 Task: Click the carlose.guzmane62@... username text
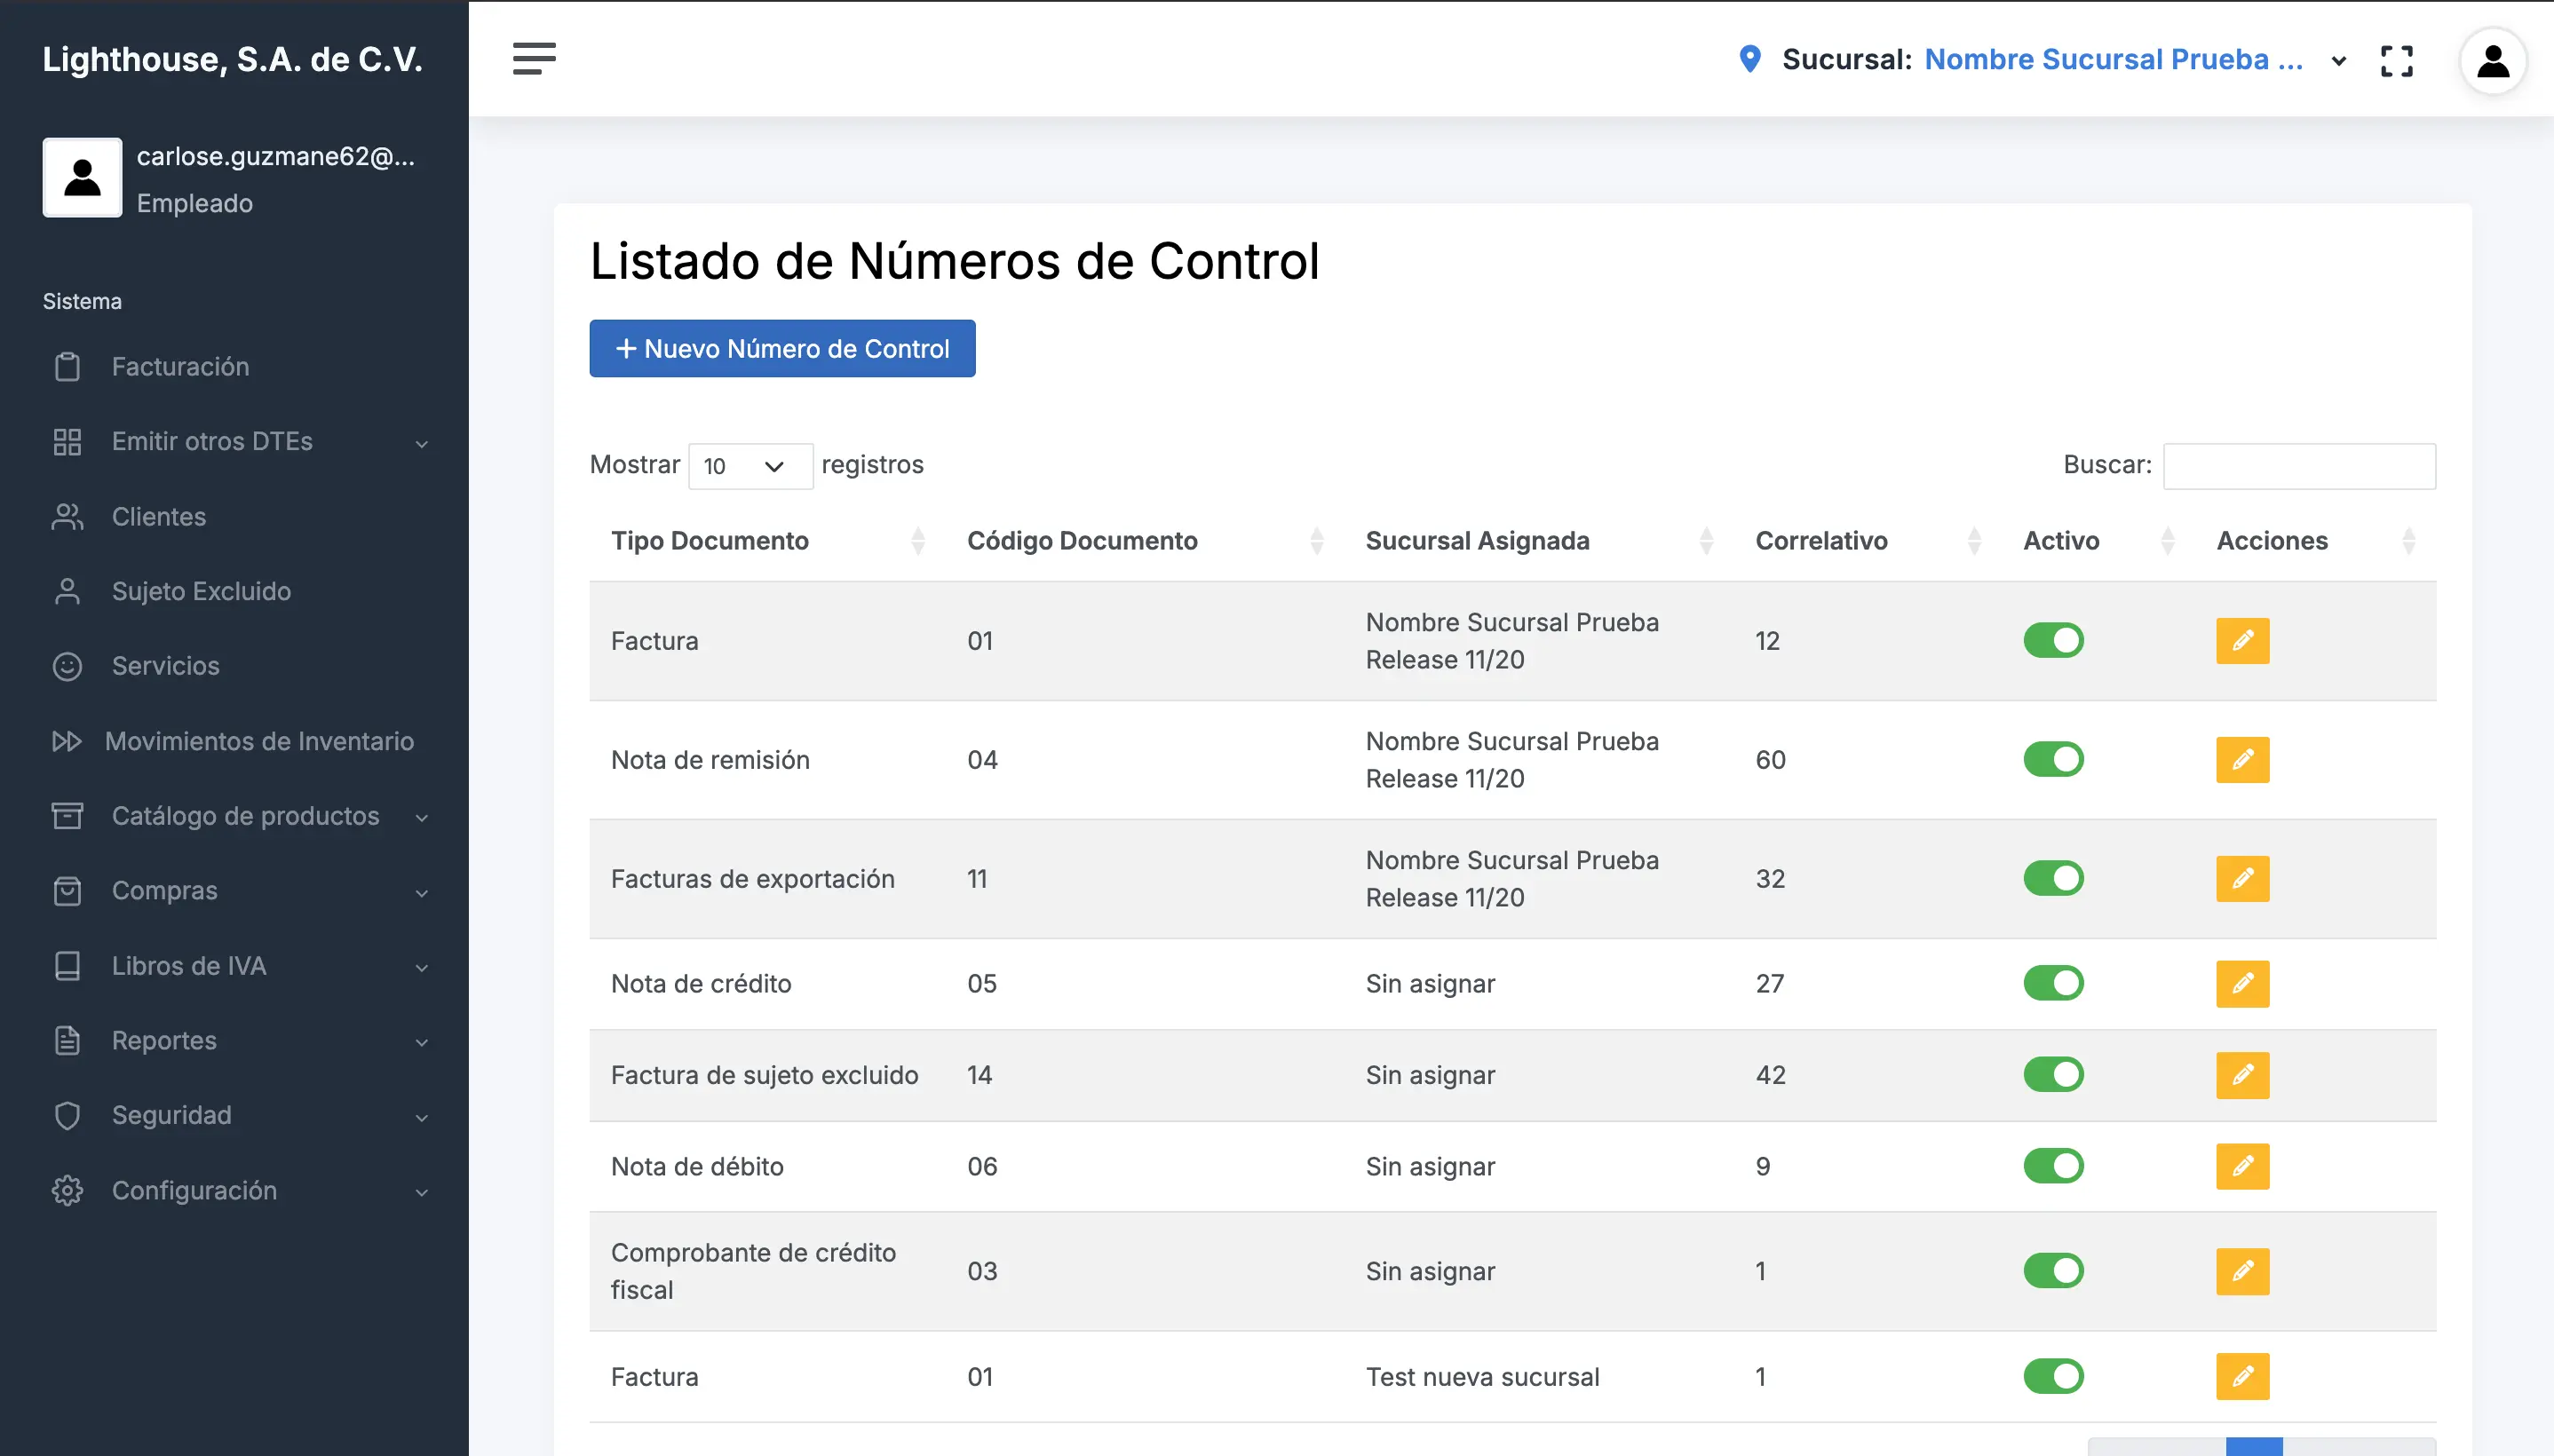[276, 156]
